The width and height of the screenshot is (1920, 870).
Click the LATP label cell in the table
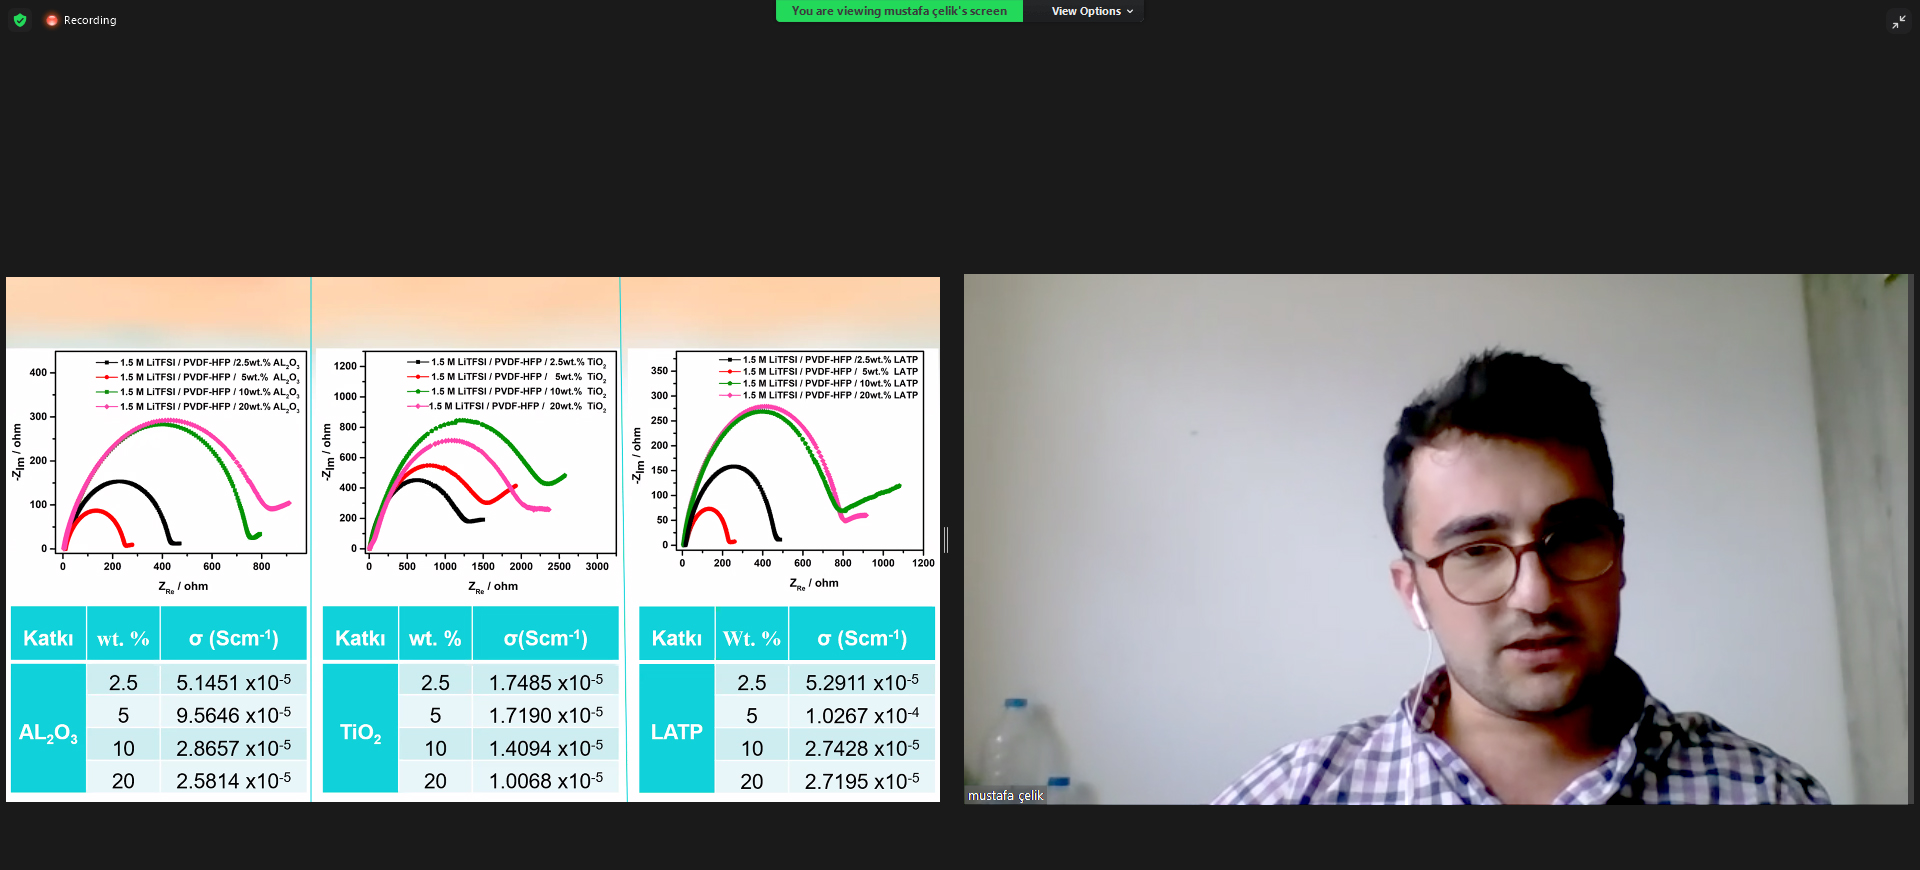pos(676,732)
